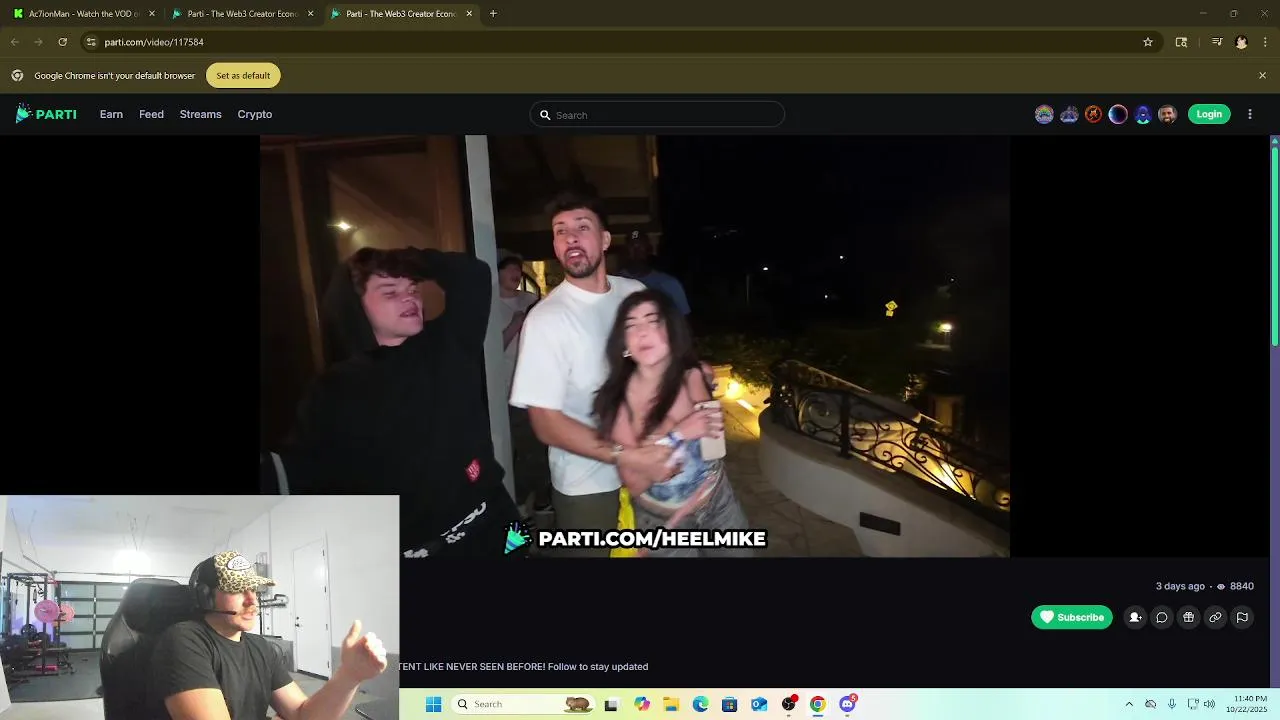Open the rainbow-colored streamer avatar
This screenshot has width=1280, height=720.
point(1044,114)
